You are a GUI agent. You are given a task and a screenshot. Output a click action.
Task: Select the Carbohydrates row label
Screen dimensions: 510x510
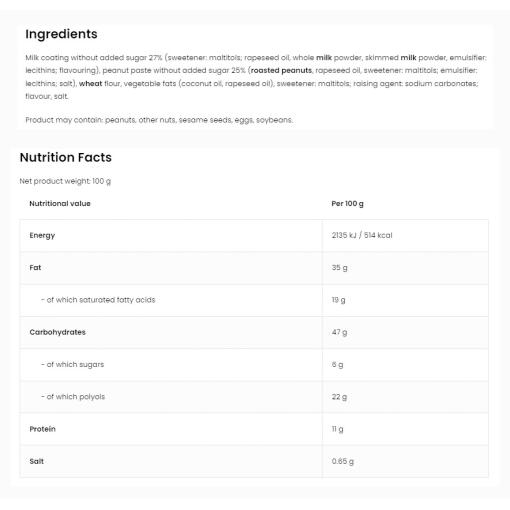point(57,332)
